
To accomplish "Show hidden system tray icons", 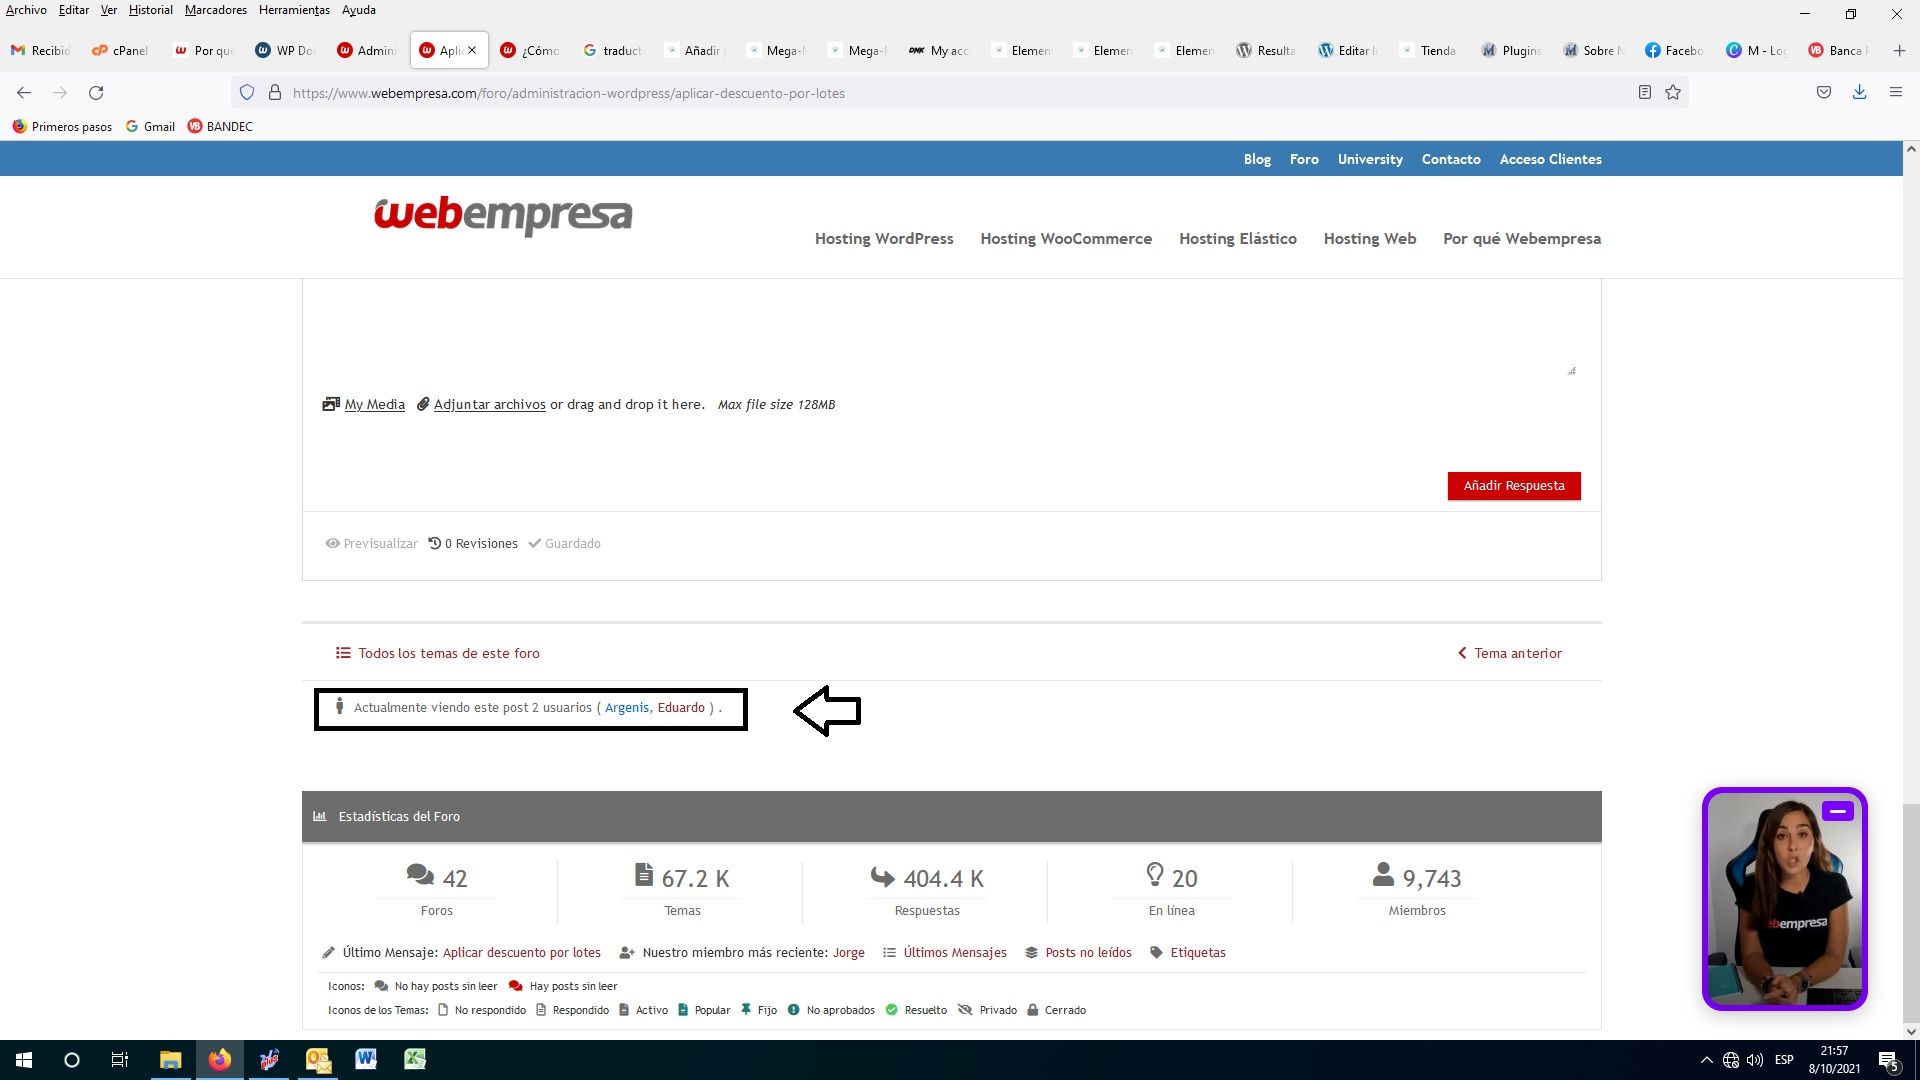I will point(1707,1060).
